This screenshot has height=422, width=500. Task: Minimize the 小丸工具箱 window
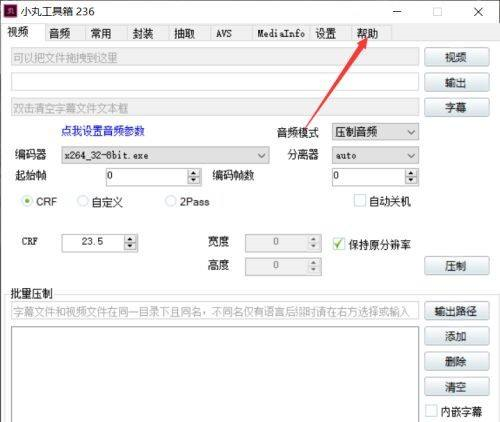397,12
